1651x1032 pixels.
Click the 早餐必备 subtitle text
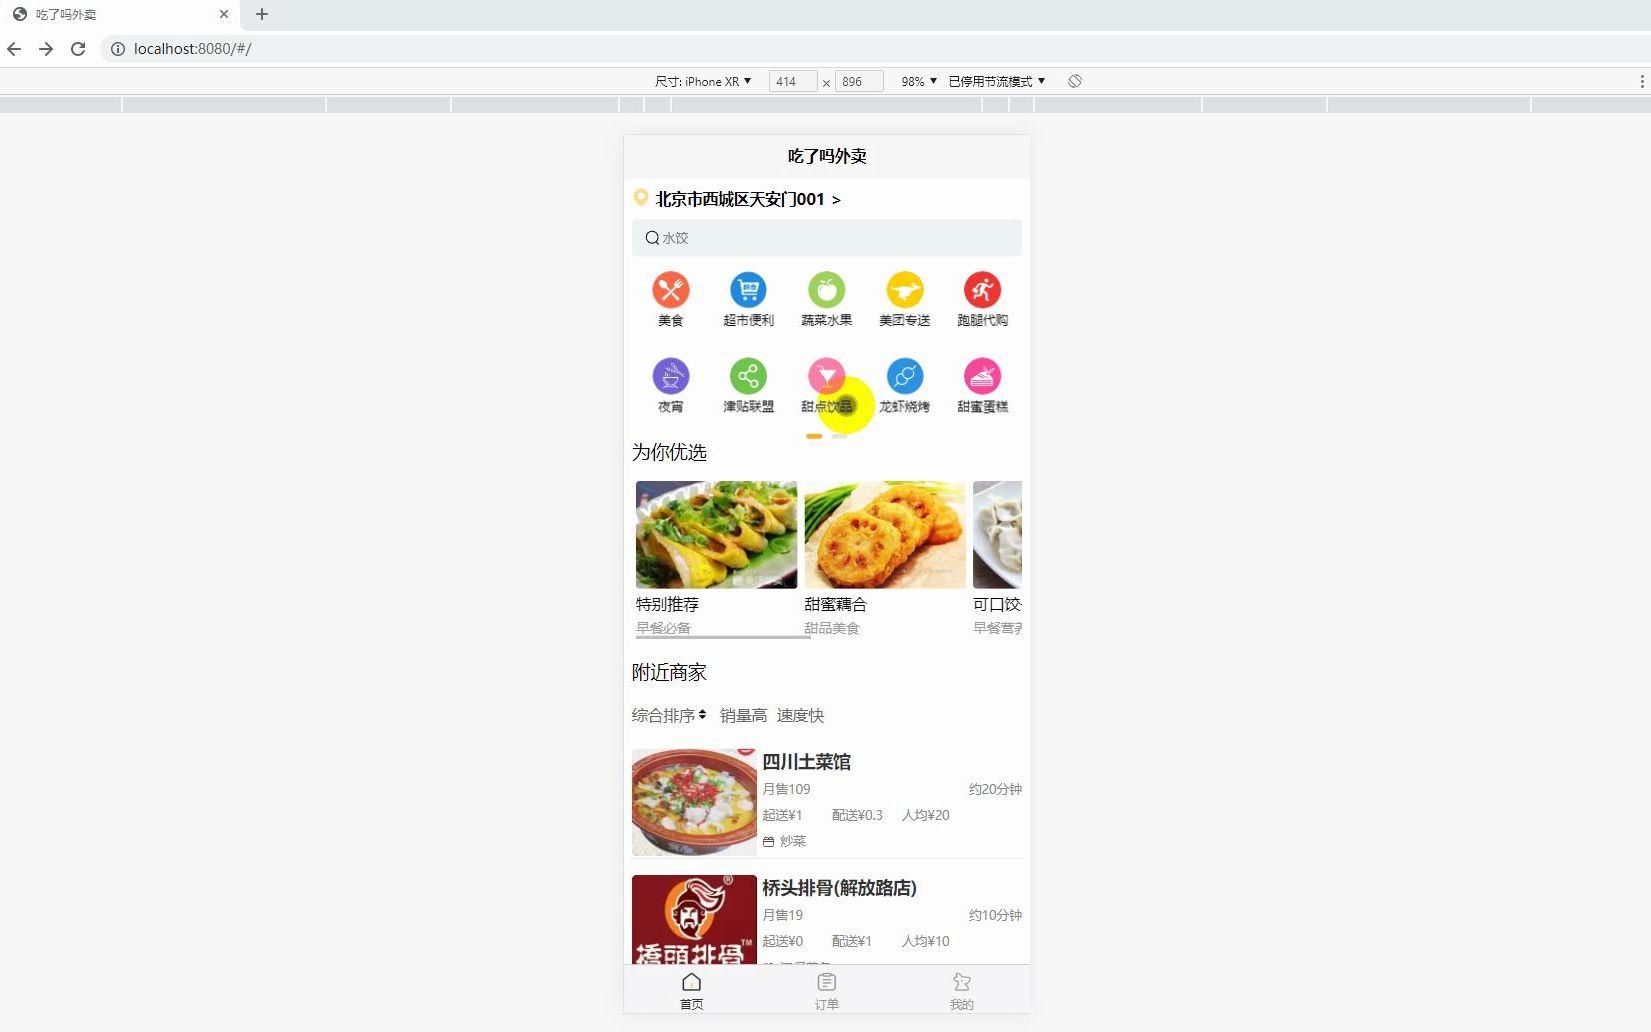pyautogui.click(x=663, y=628)
